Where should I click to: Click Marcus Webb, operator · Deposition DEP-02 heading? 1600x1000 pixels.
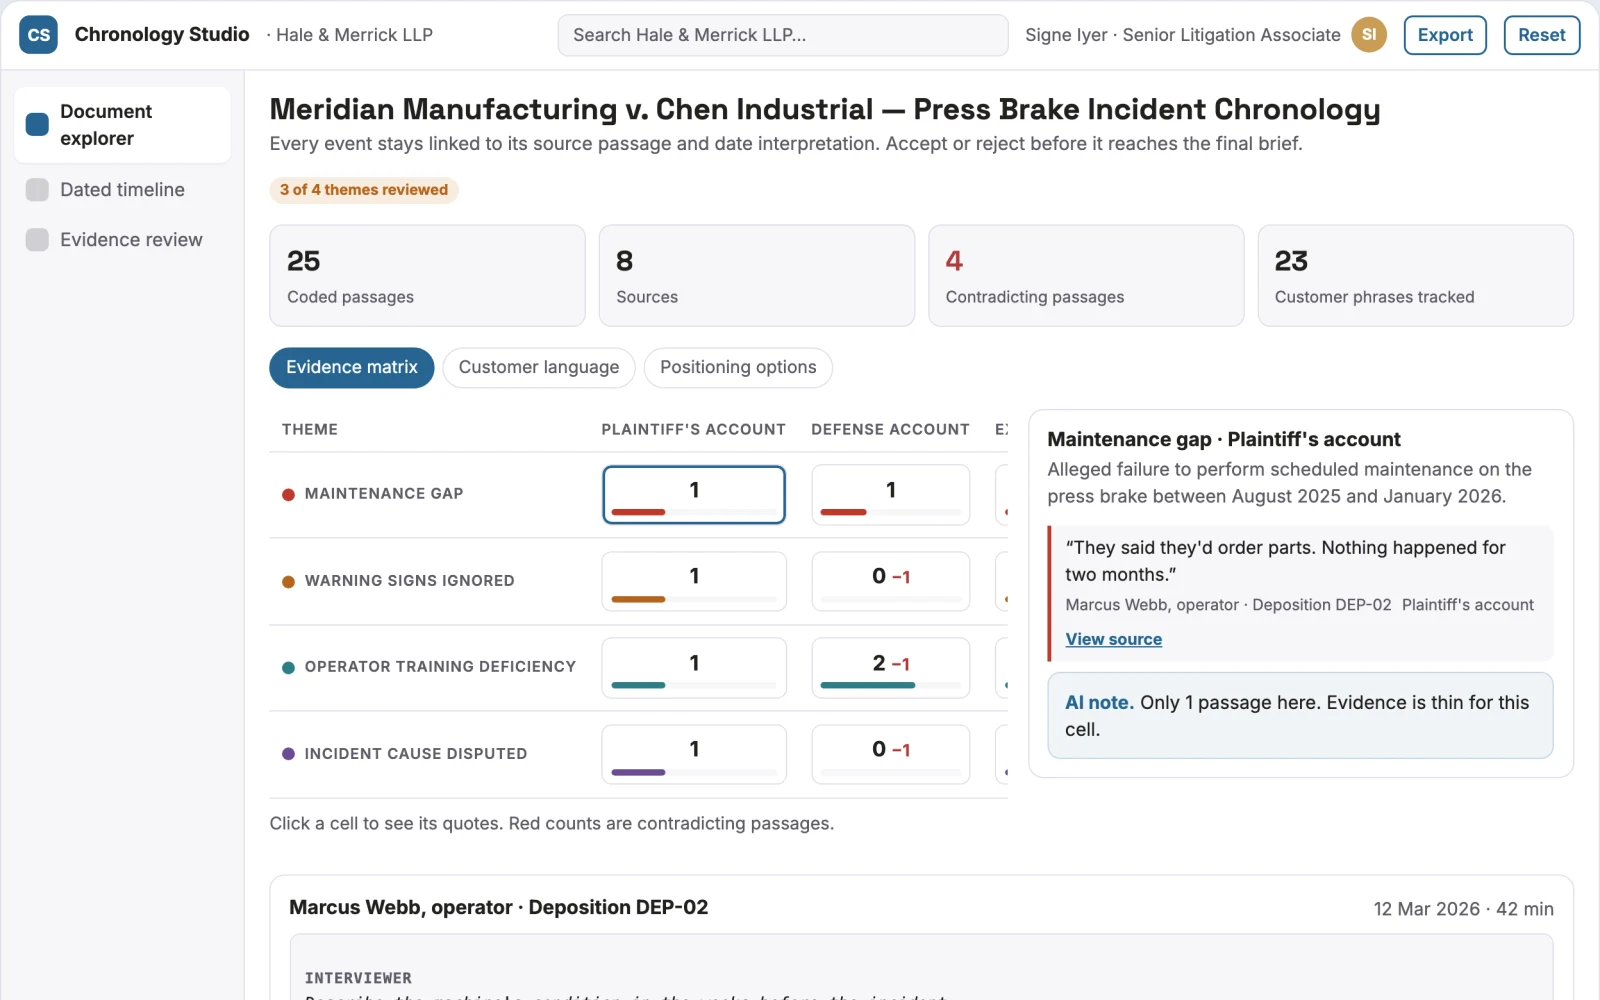click(x=498, y=908)
